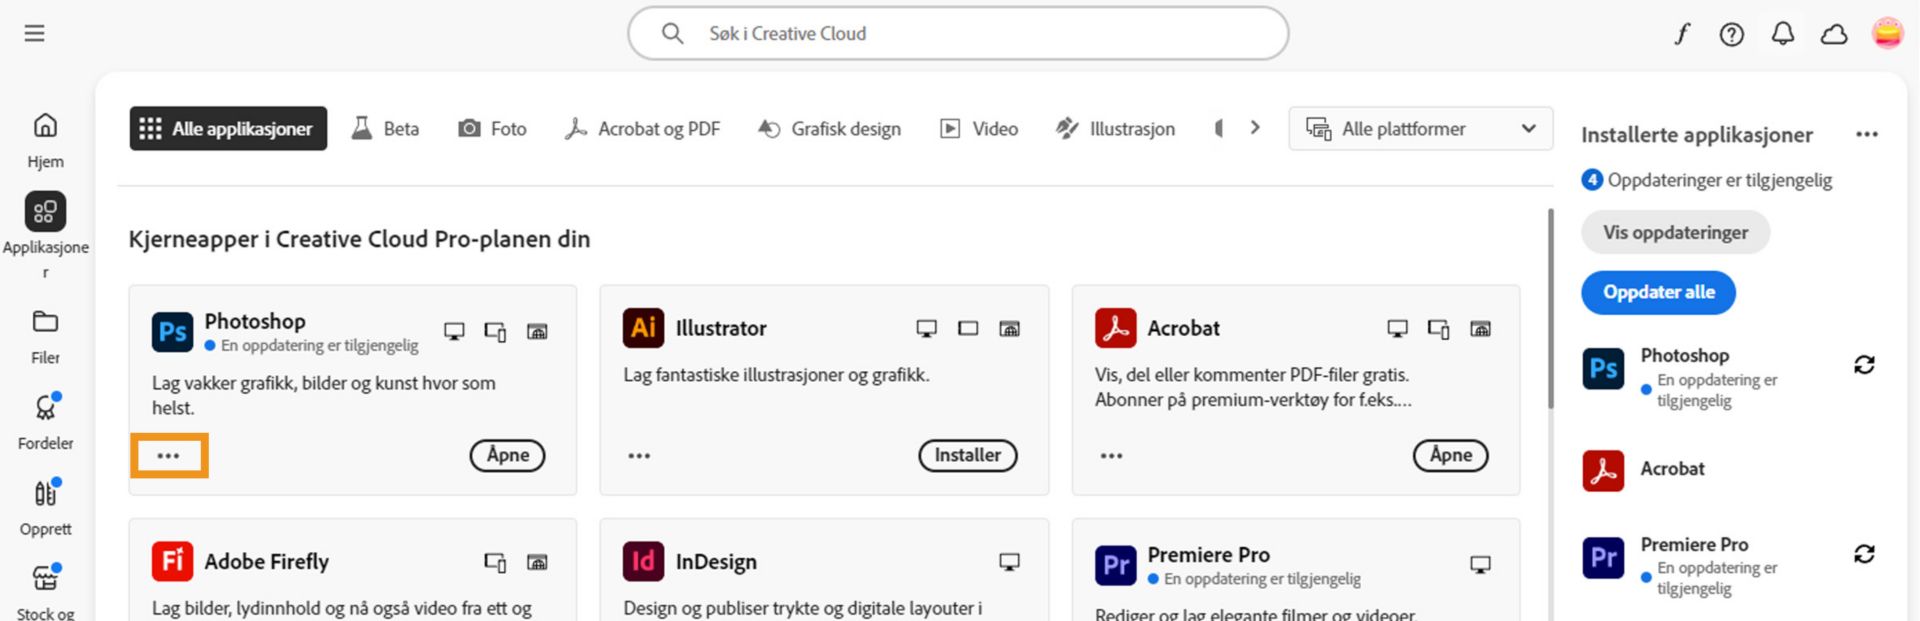Click the app list vertical scrollbar
Screen dimensions: 1920x621
click(1551, 308)
